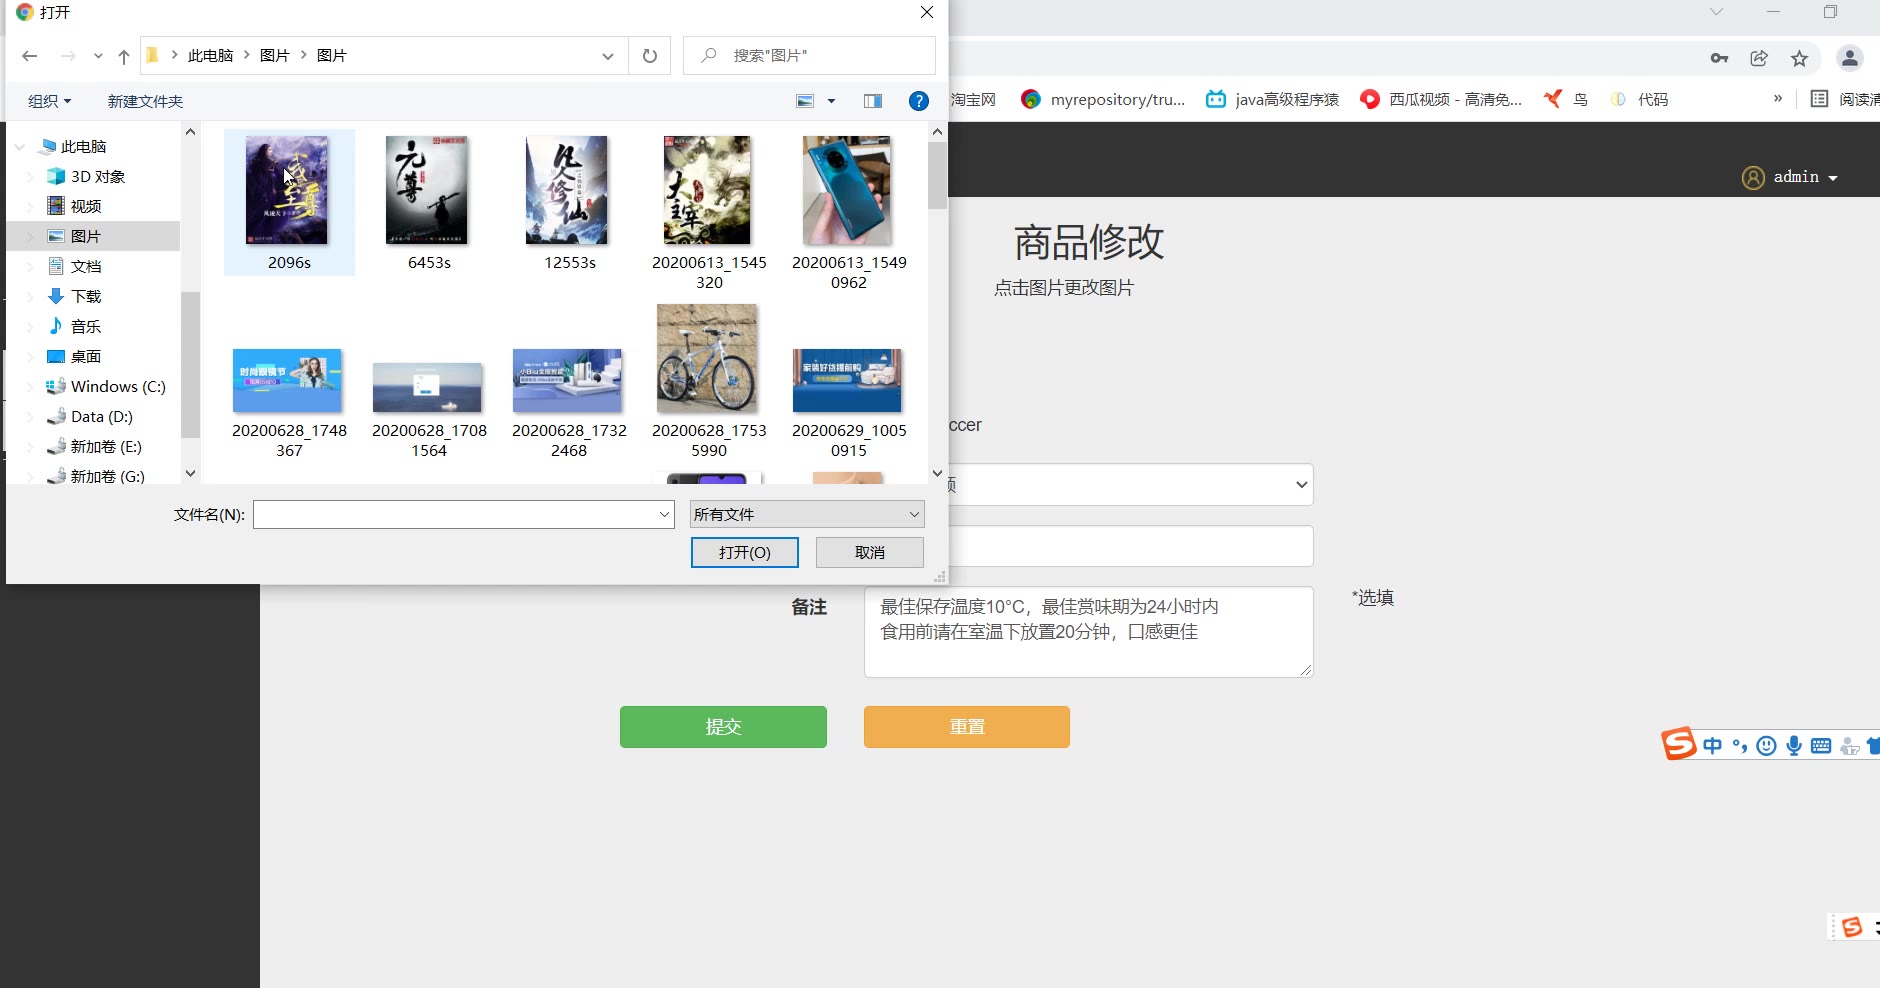The image size is (1880, 988).
Task: Select 此电脑 in navigation tree
Action: click(84, 146)
